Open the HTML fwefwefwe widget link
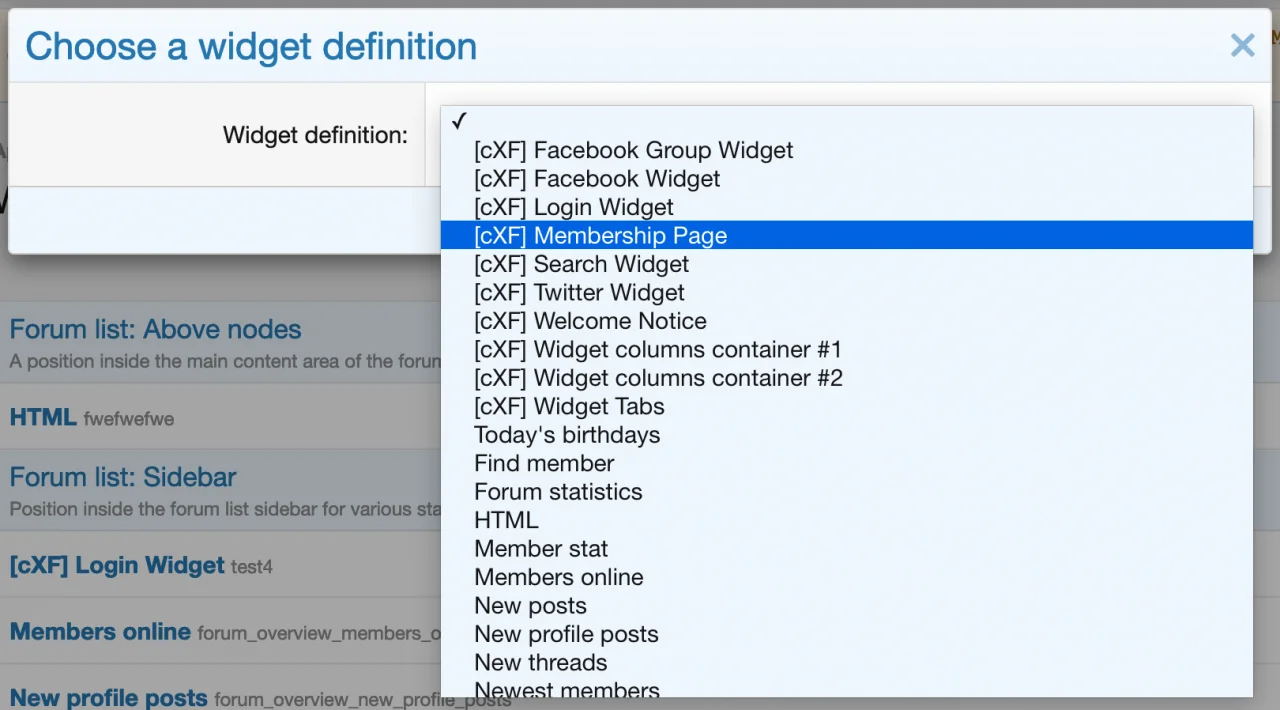The height and width of the screenshot is (710, 1280). point(43,417)
